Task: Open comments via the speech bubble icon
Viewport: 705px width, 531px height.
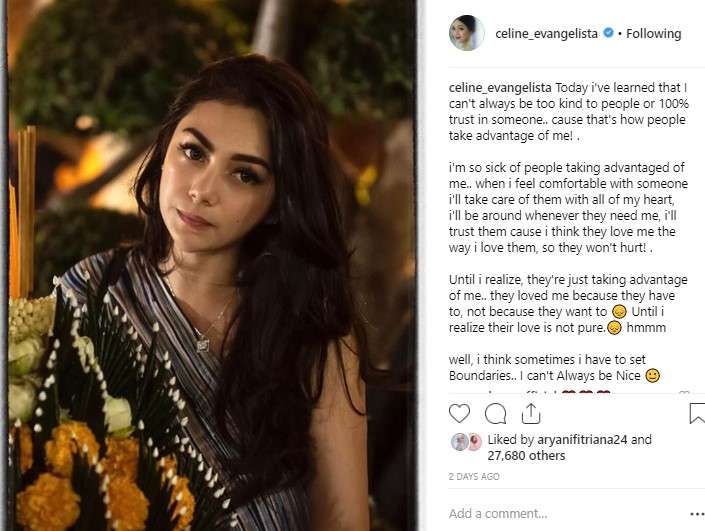Action: click(495, 413)
